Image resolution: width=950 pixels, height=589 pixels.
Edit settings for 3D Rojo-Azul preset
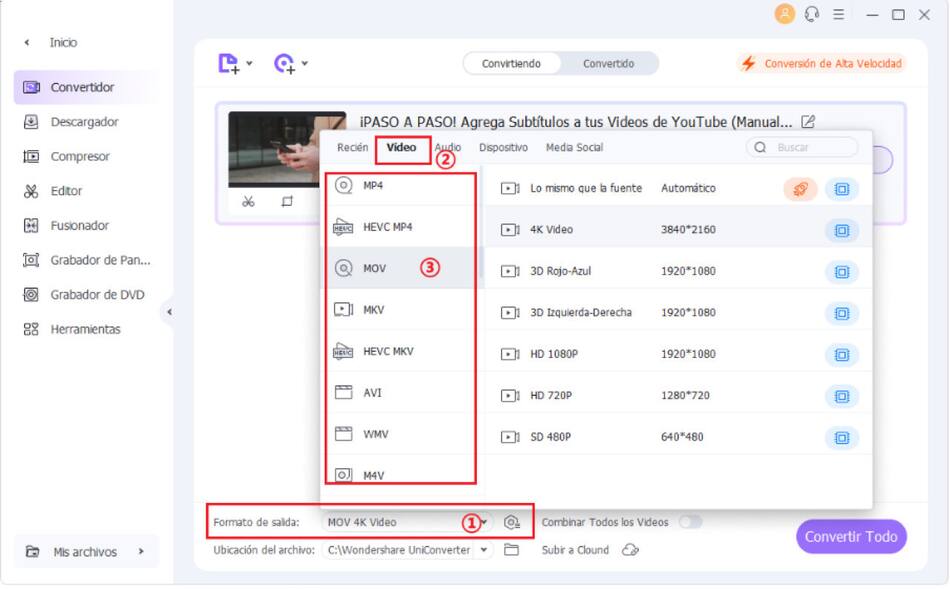[x=842, y=272]
